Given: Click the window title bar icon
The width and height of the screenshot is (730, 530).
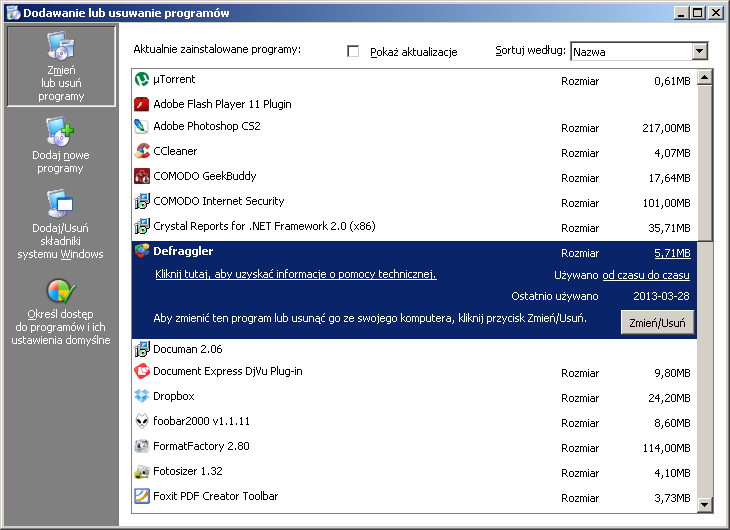Looking at the screenshot, I should point(14,13).
